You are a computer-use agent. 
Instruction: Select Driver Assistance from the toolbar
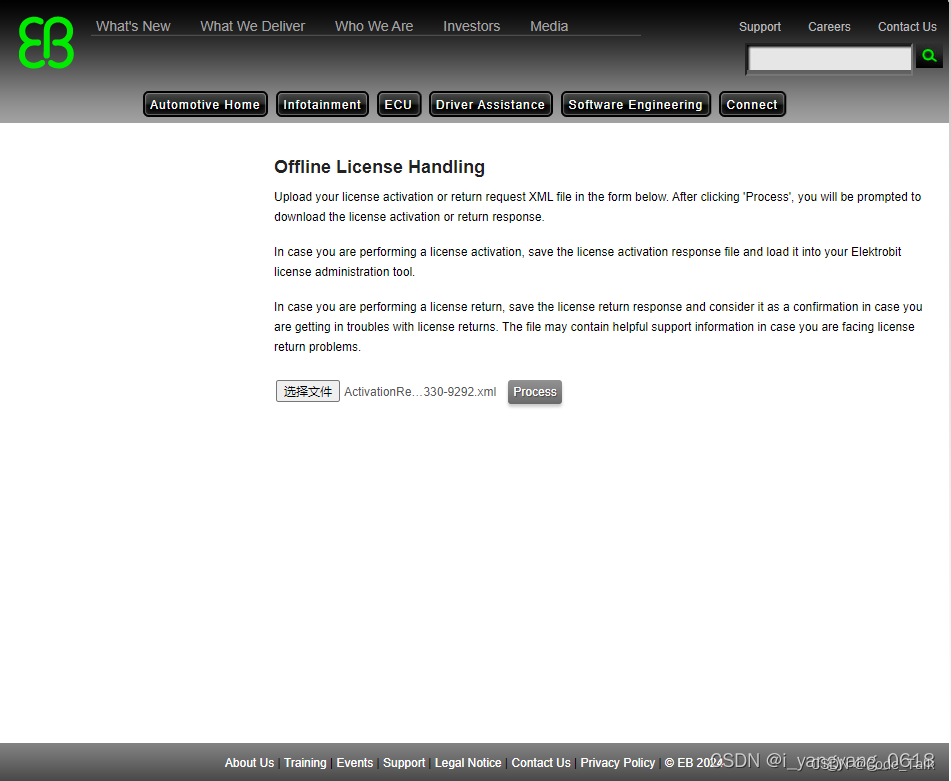click(x=490, y=104)
